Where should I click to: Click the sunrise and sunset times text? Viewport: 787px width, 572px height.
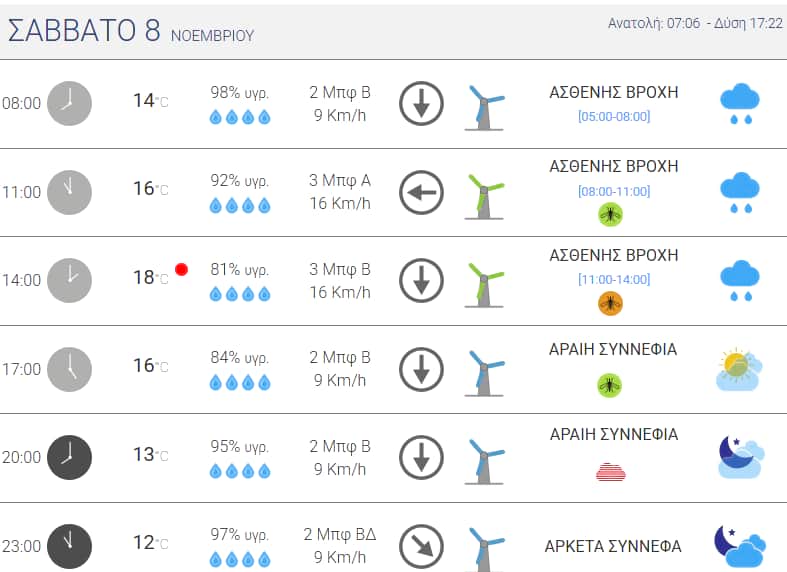695,23
